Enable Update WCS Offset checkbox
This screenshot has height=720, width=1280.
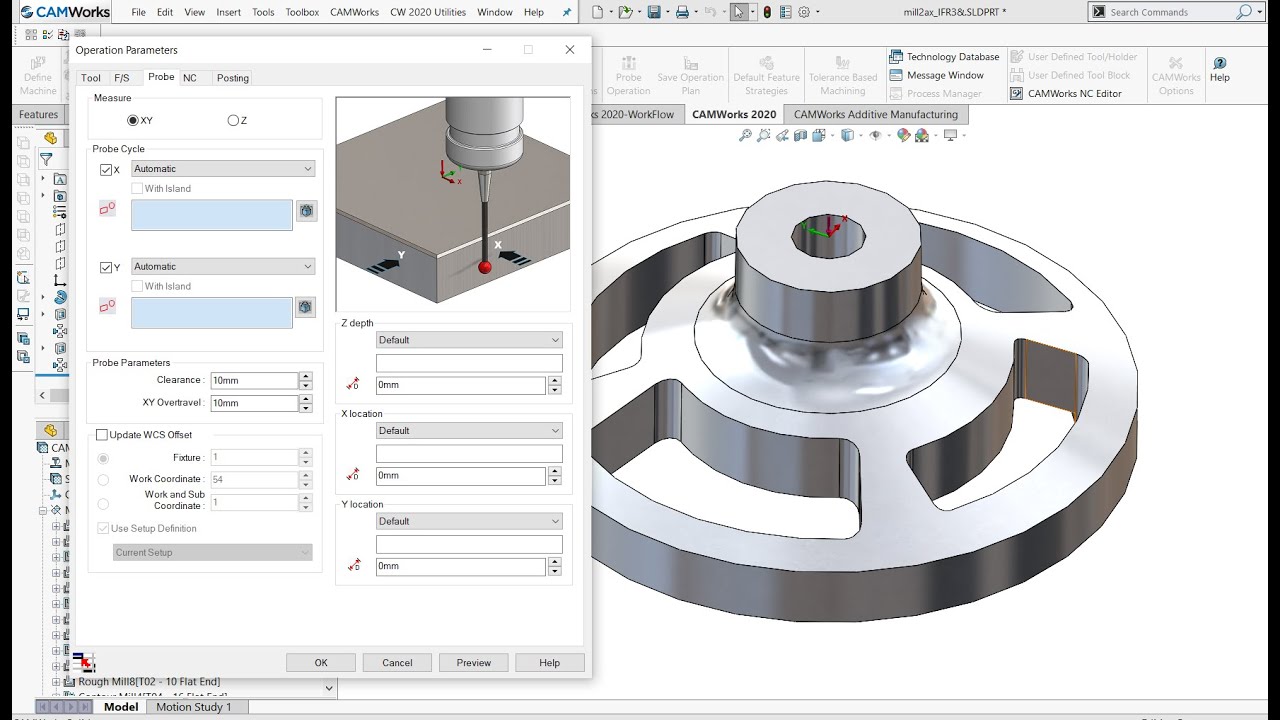102,435
